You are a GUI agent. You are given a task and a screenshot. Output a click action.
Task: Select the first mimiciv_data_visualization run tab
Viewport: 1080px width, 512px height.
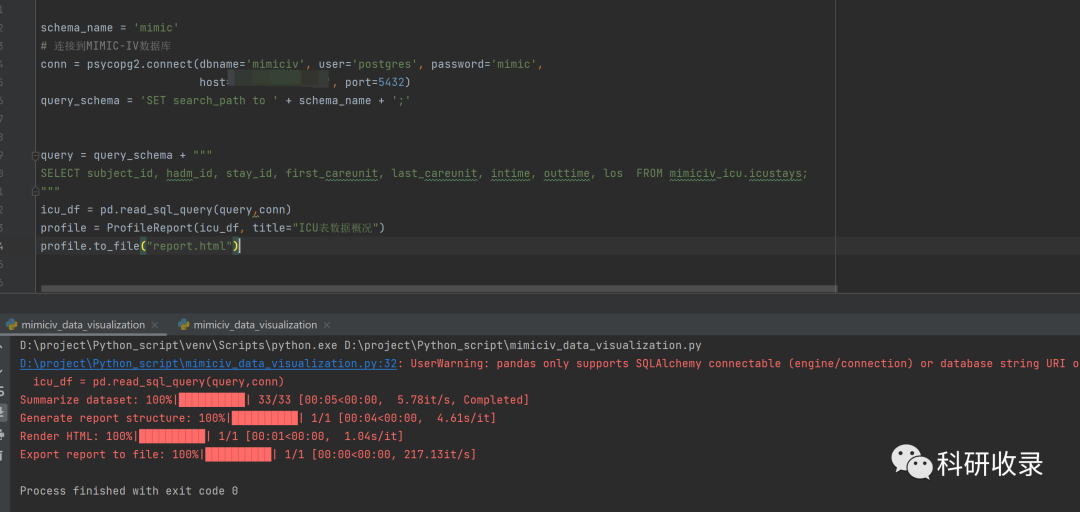83,325
